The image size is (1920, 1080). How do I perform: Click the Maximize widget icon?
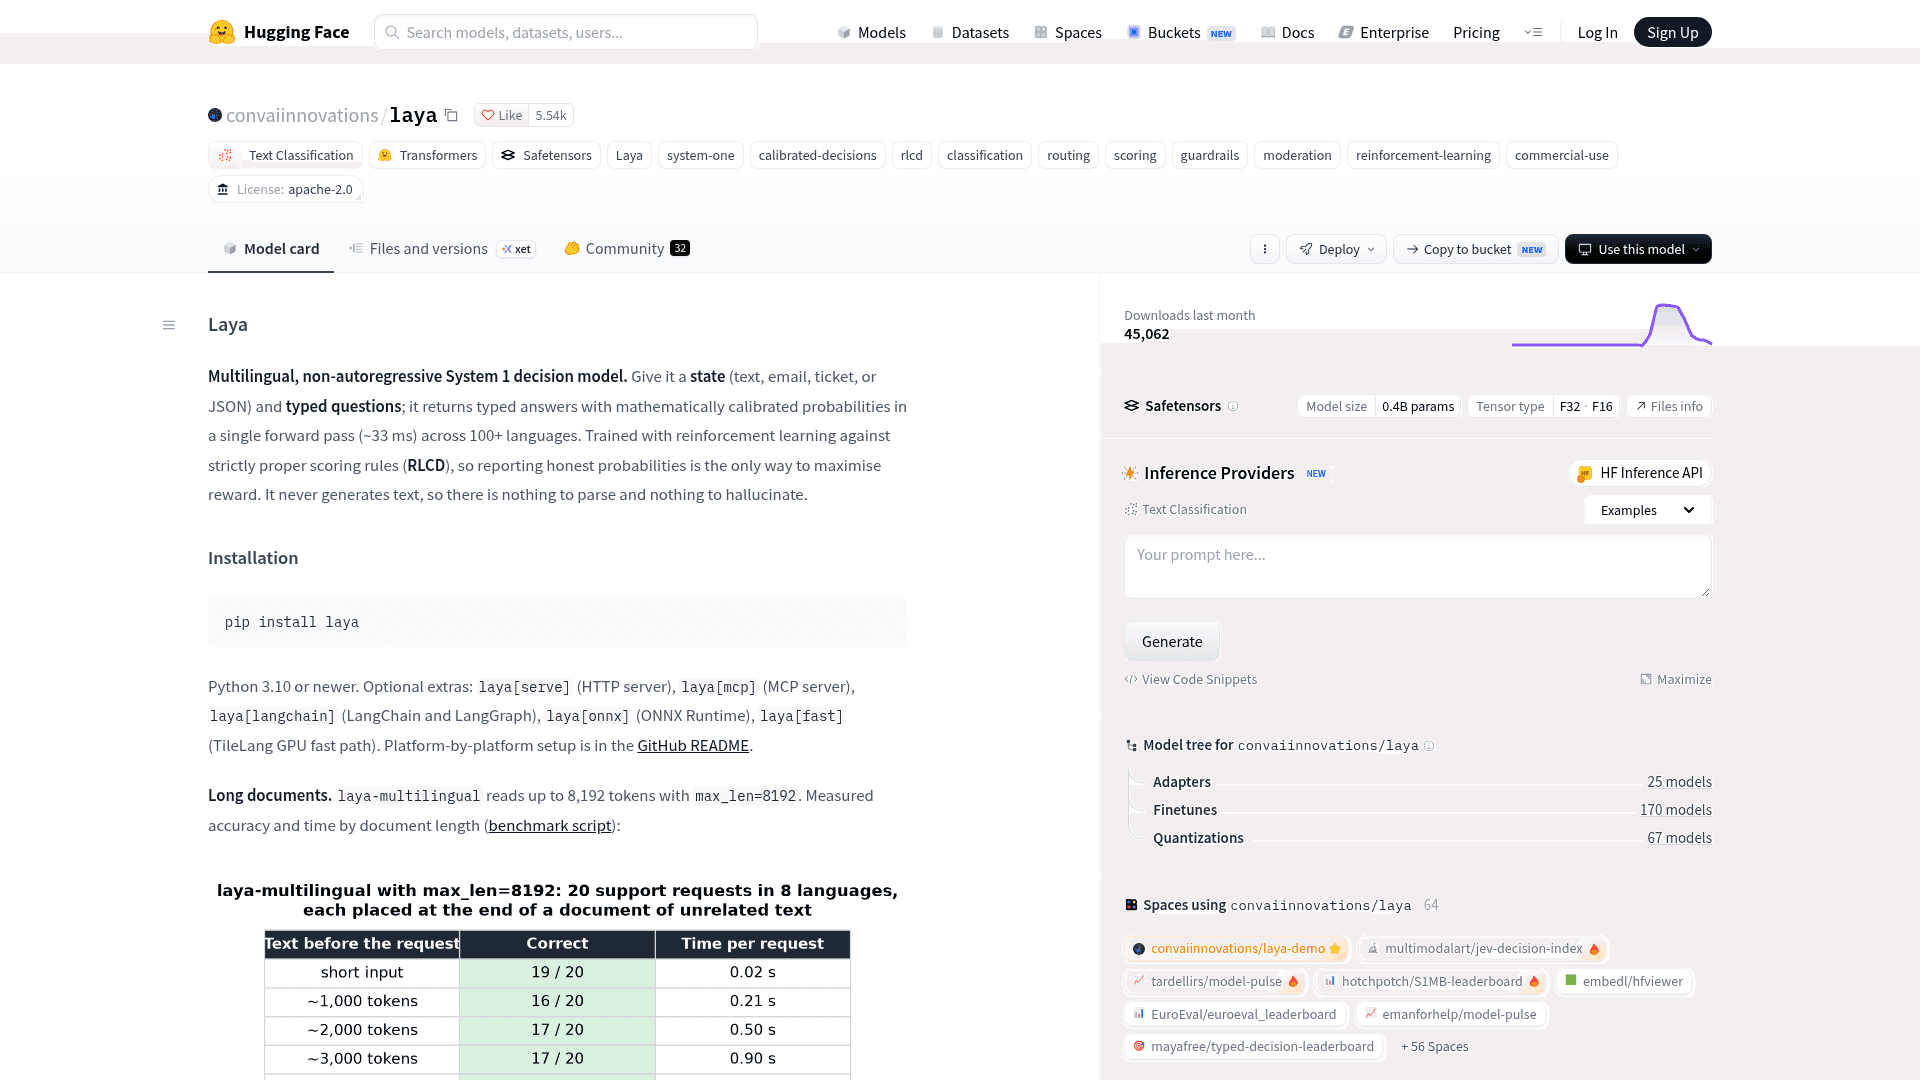pos(1675,679)
